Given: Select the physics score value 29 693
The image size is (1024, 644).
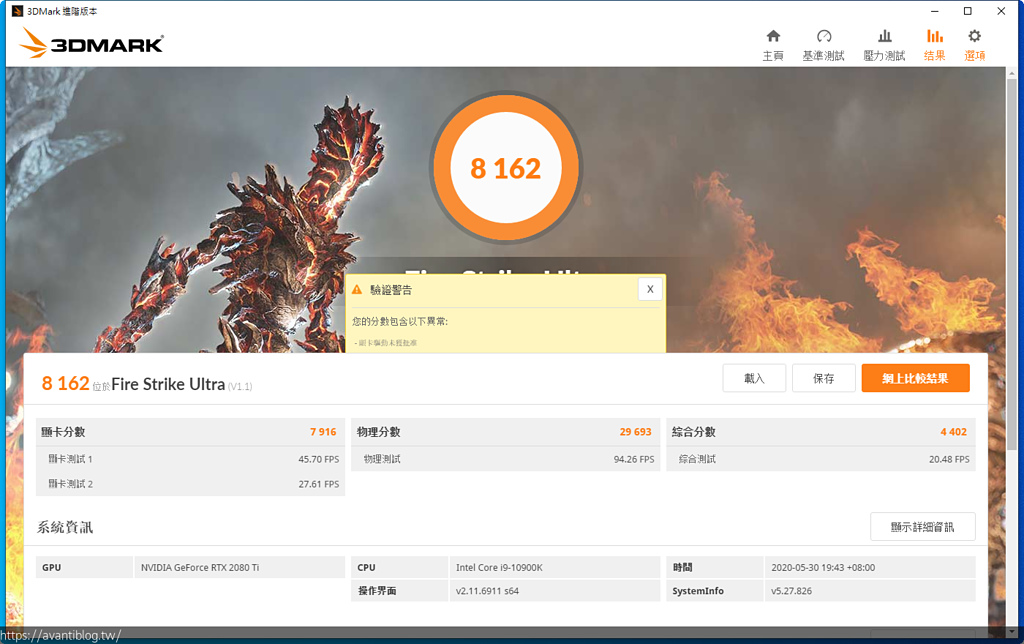Looking at the screenshot, I should click(635, 432).
